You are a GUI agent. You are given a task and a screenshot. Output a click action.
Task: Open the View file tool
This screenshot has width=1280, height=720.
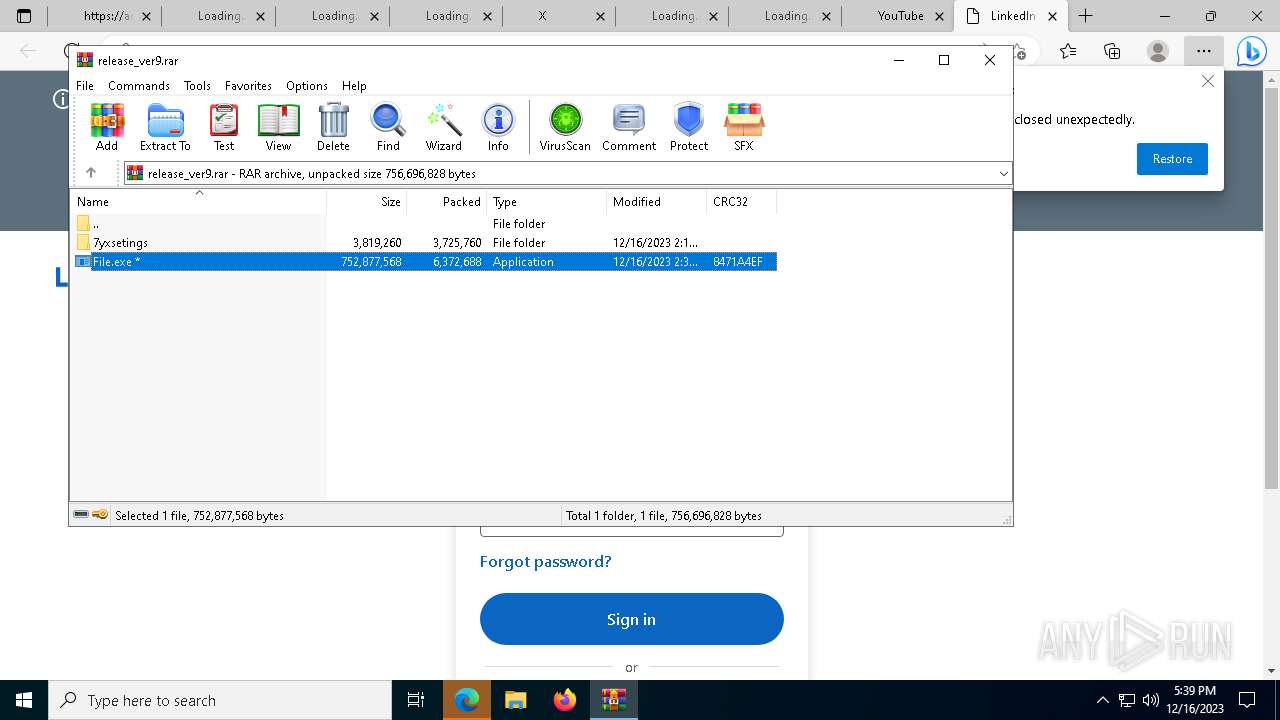pyautogui.click(x=278, y=127)
